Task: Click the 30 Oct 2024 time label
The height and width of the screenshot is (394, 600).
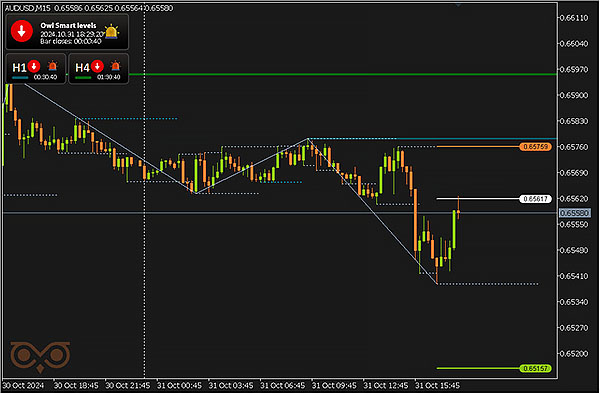Action: pos(23,385)
